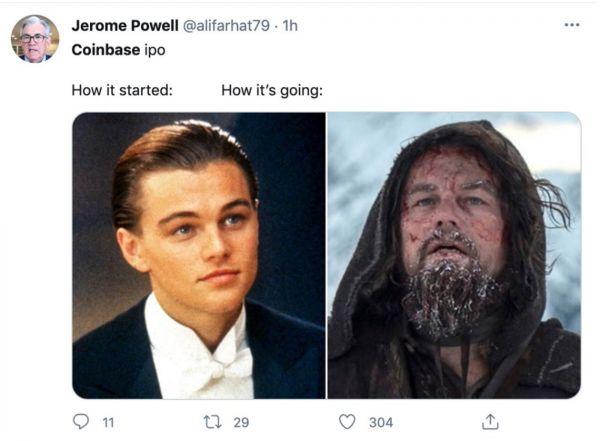The height and width of the screenshot is (441, 600).
Task: Click the word 'ipo' in the tweet
Action: pos(153,50)
